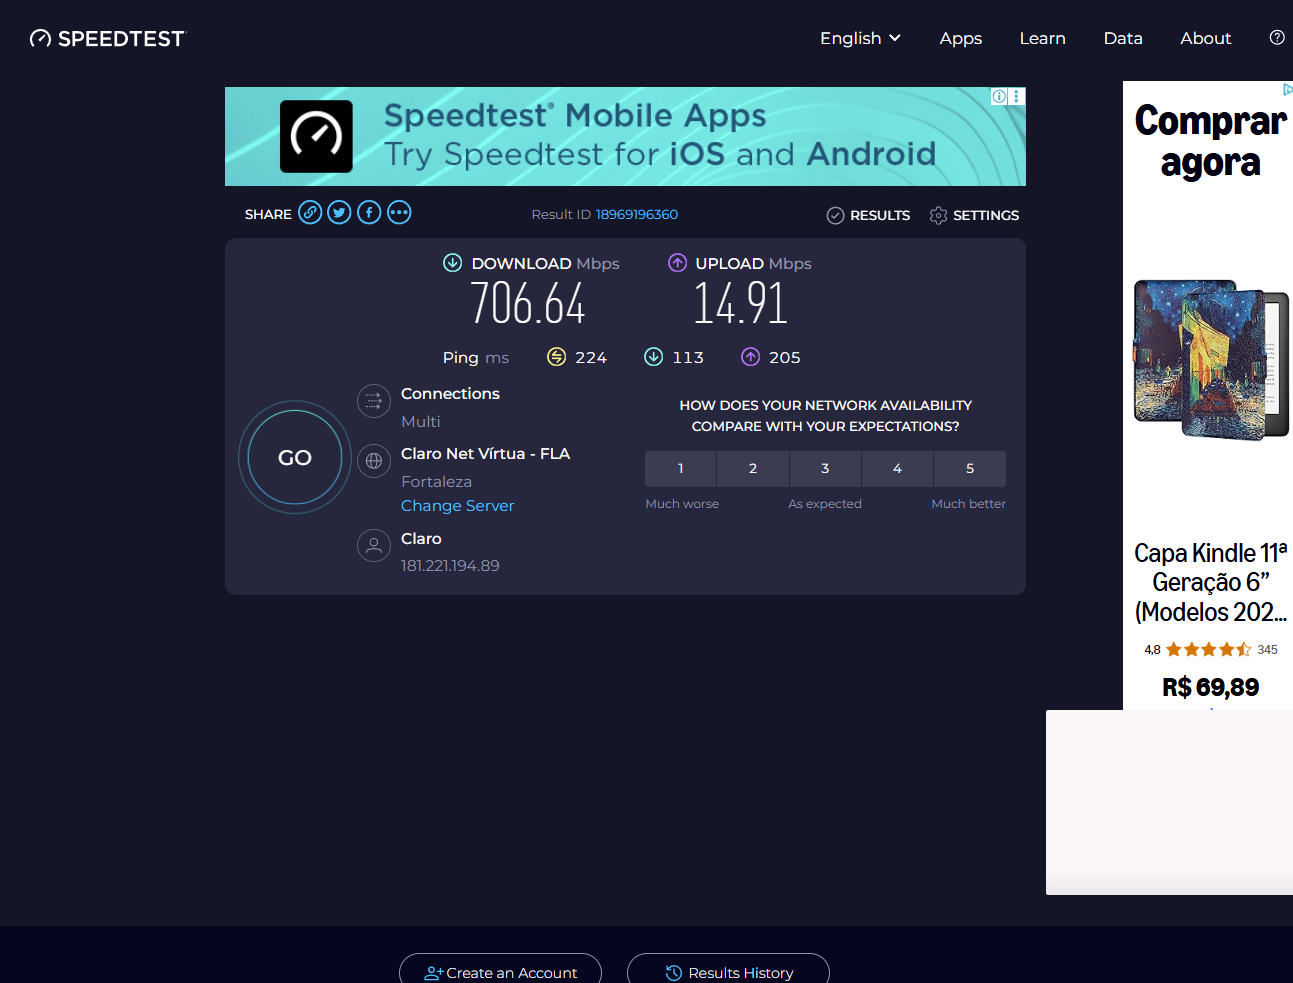Copy the result share link icon
The width and height of the screenshot is (1293, 983).
point(310,212)
